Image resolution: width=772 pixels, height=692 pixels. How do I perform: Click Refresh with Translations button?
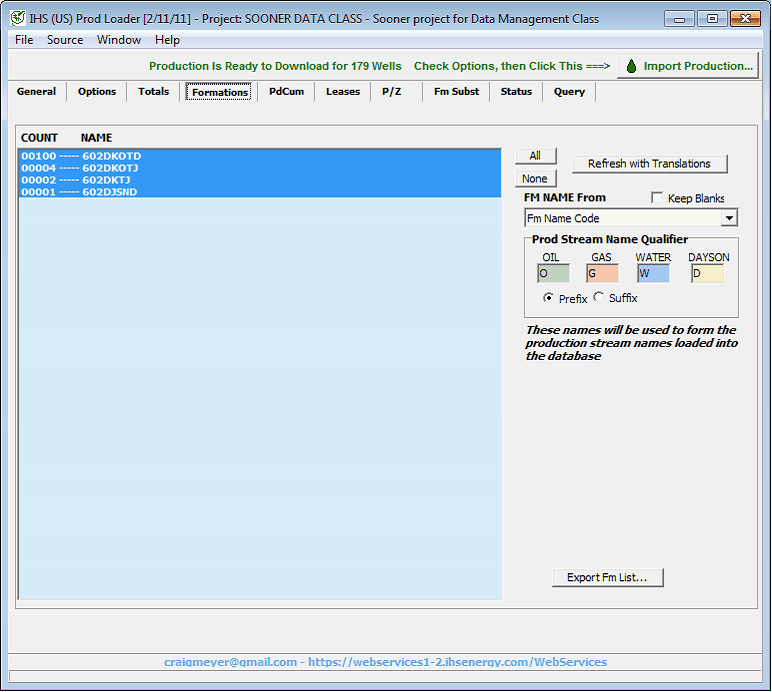(x=649, y=164)
